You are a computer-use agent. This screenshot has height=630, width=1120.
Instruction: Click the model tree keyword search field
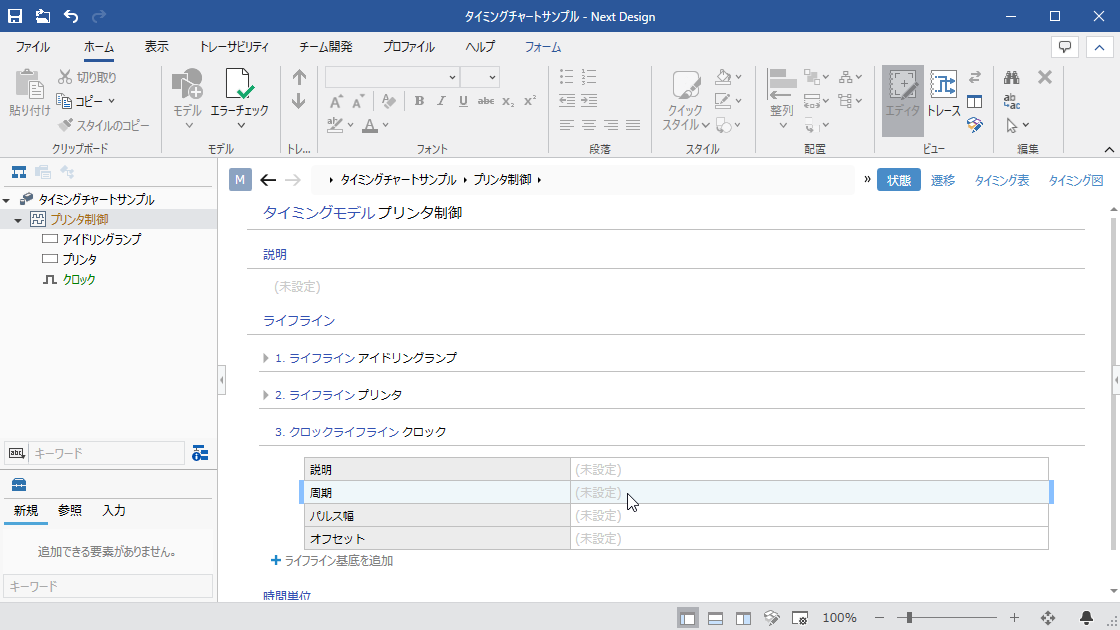[107, 453]
